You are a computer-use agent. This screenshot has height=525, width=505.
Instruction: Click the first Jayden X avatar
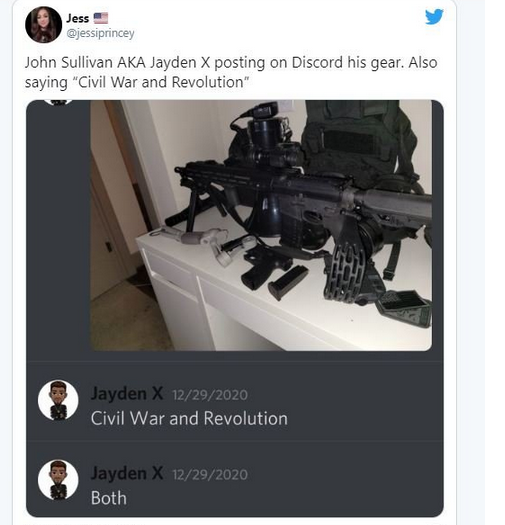[58, 400]
